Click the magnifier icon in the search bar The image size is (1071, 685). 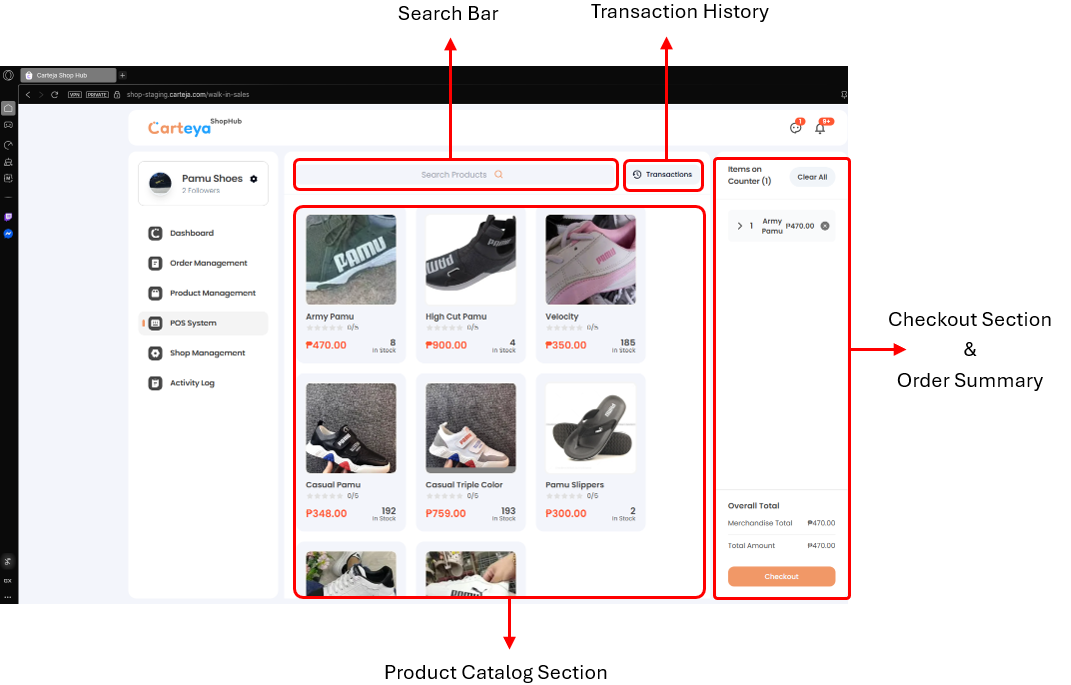499,174
